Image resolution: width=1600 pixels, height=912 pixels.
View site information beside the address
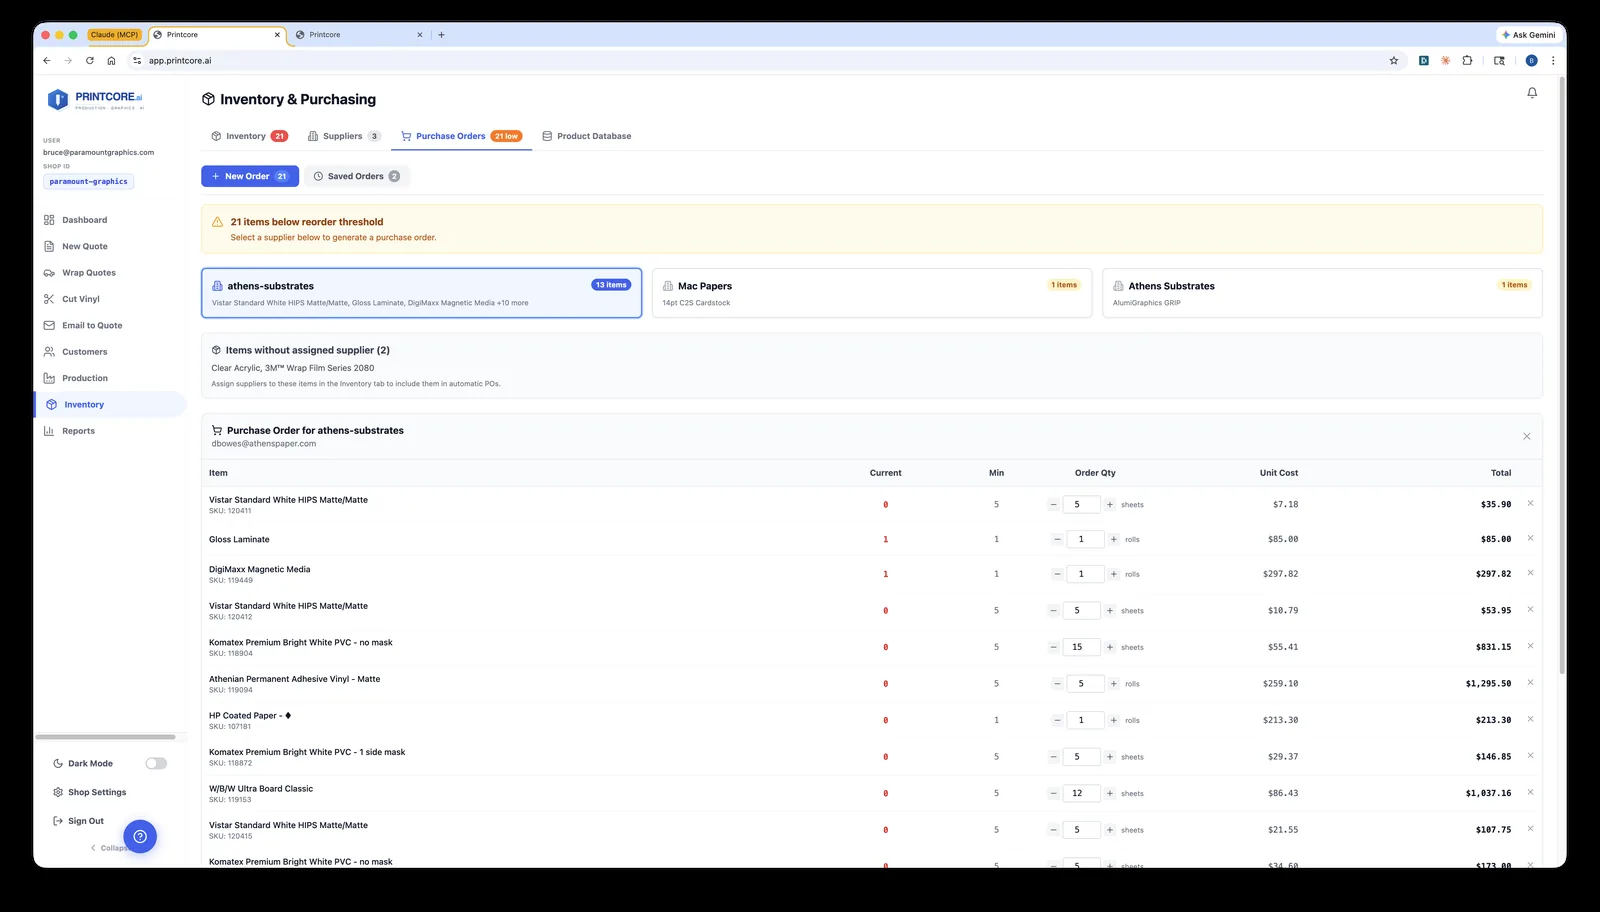click(137, 61)
